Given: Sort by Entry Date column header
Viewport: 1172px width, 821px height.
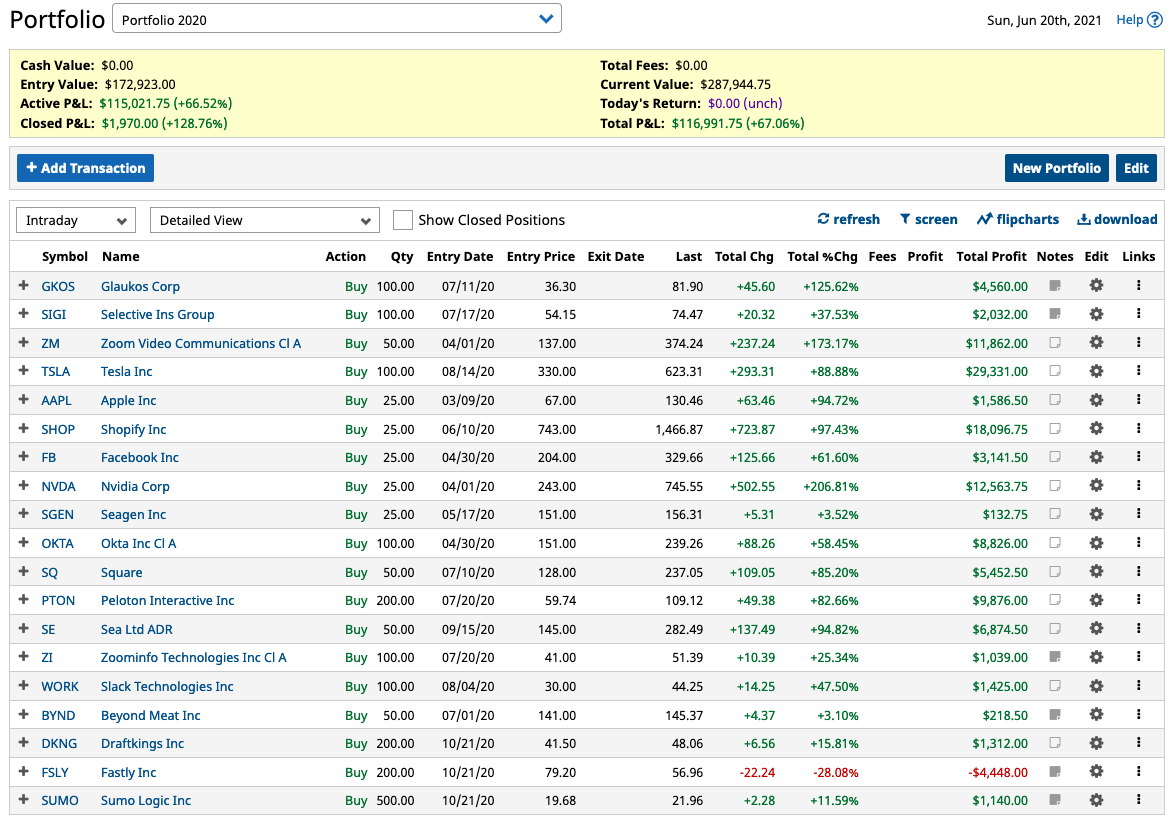Looking at the screenshot, I should point(460,256).
